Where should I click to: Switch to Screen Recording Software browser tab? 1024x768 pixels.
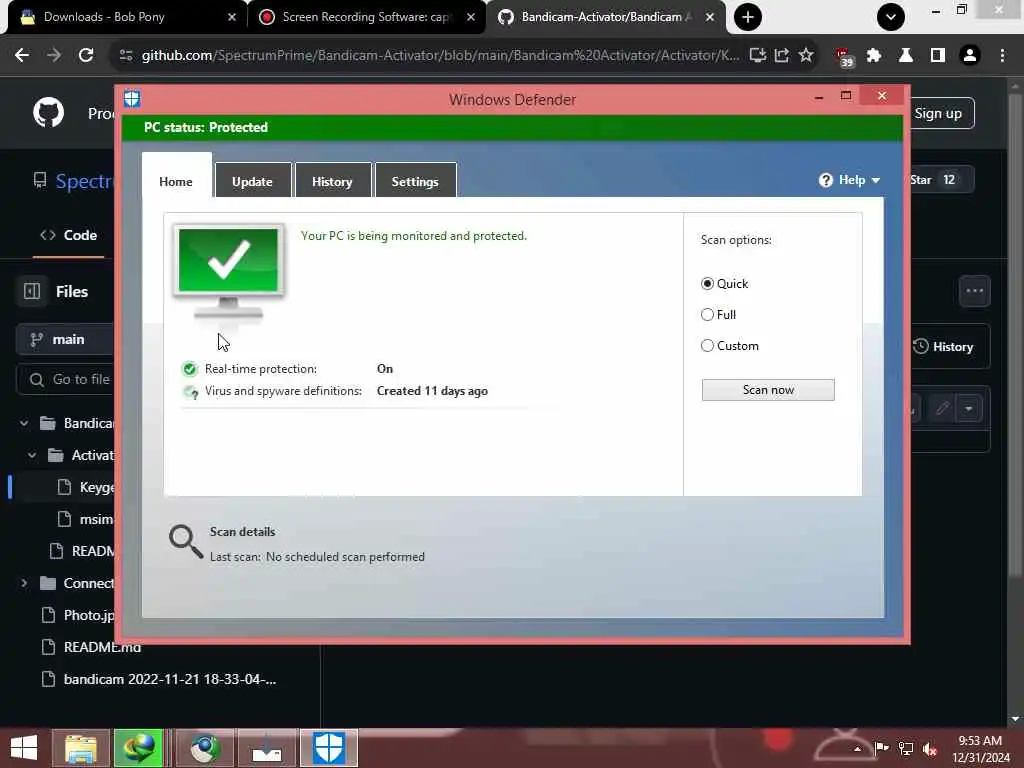coord(366,17)
